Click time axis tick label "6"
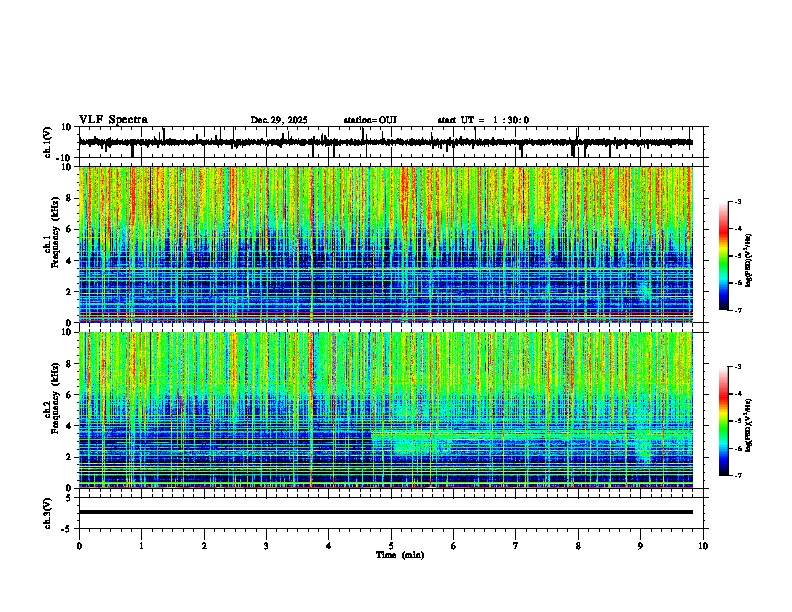Screen dimensions: 792x612 [x=454, y=546]
